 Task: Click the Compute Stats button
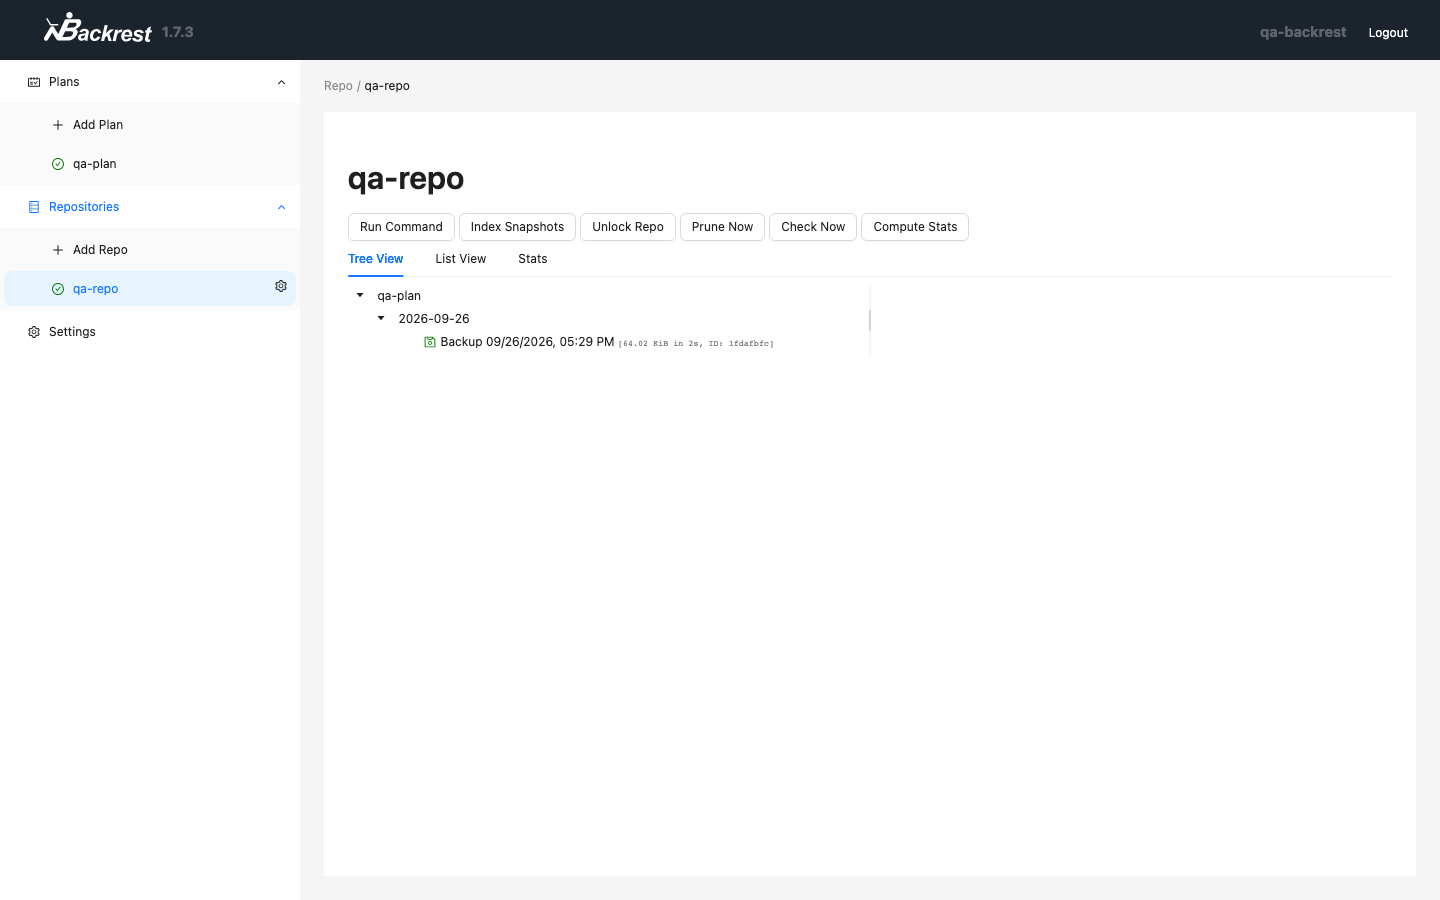(x=915, y=227)
